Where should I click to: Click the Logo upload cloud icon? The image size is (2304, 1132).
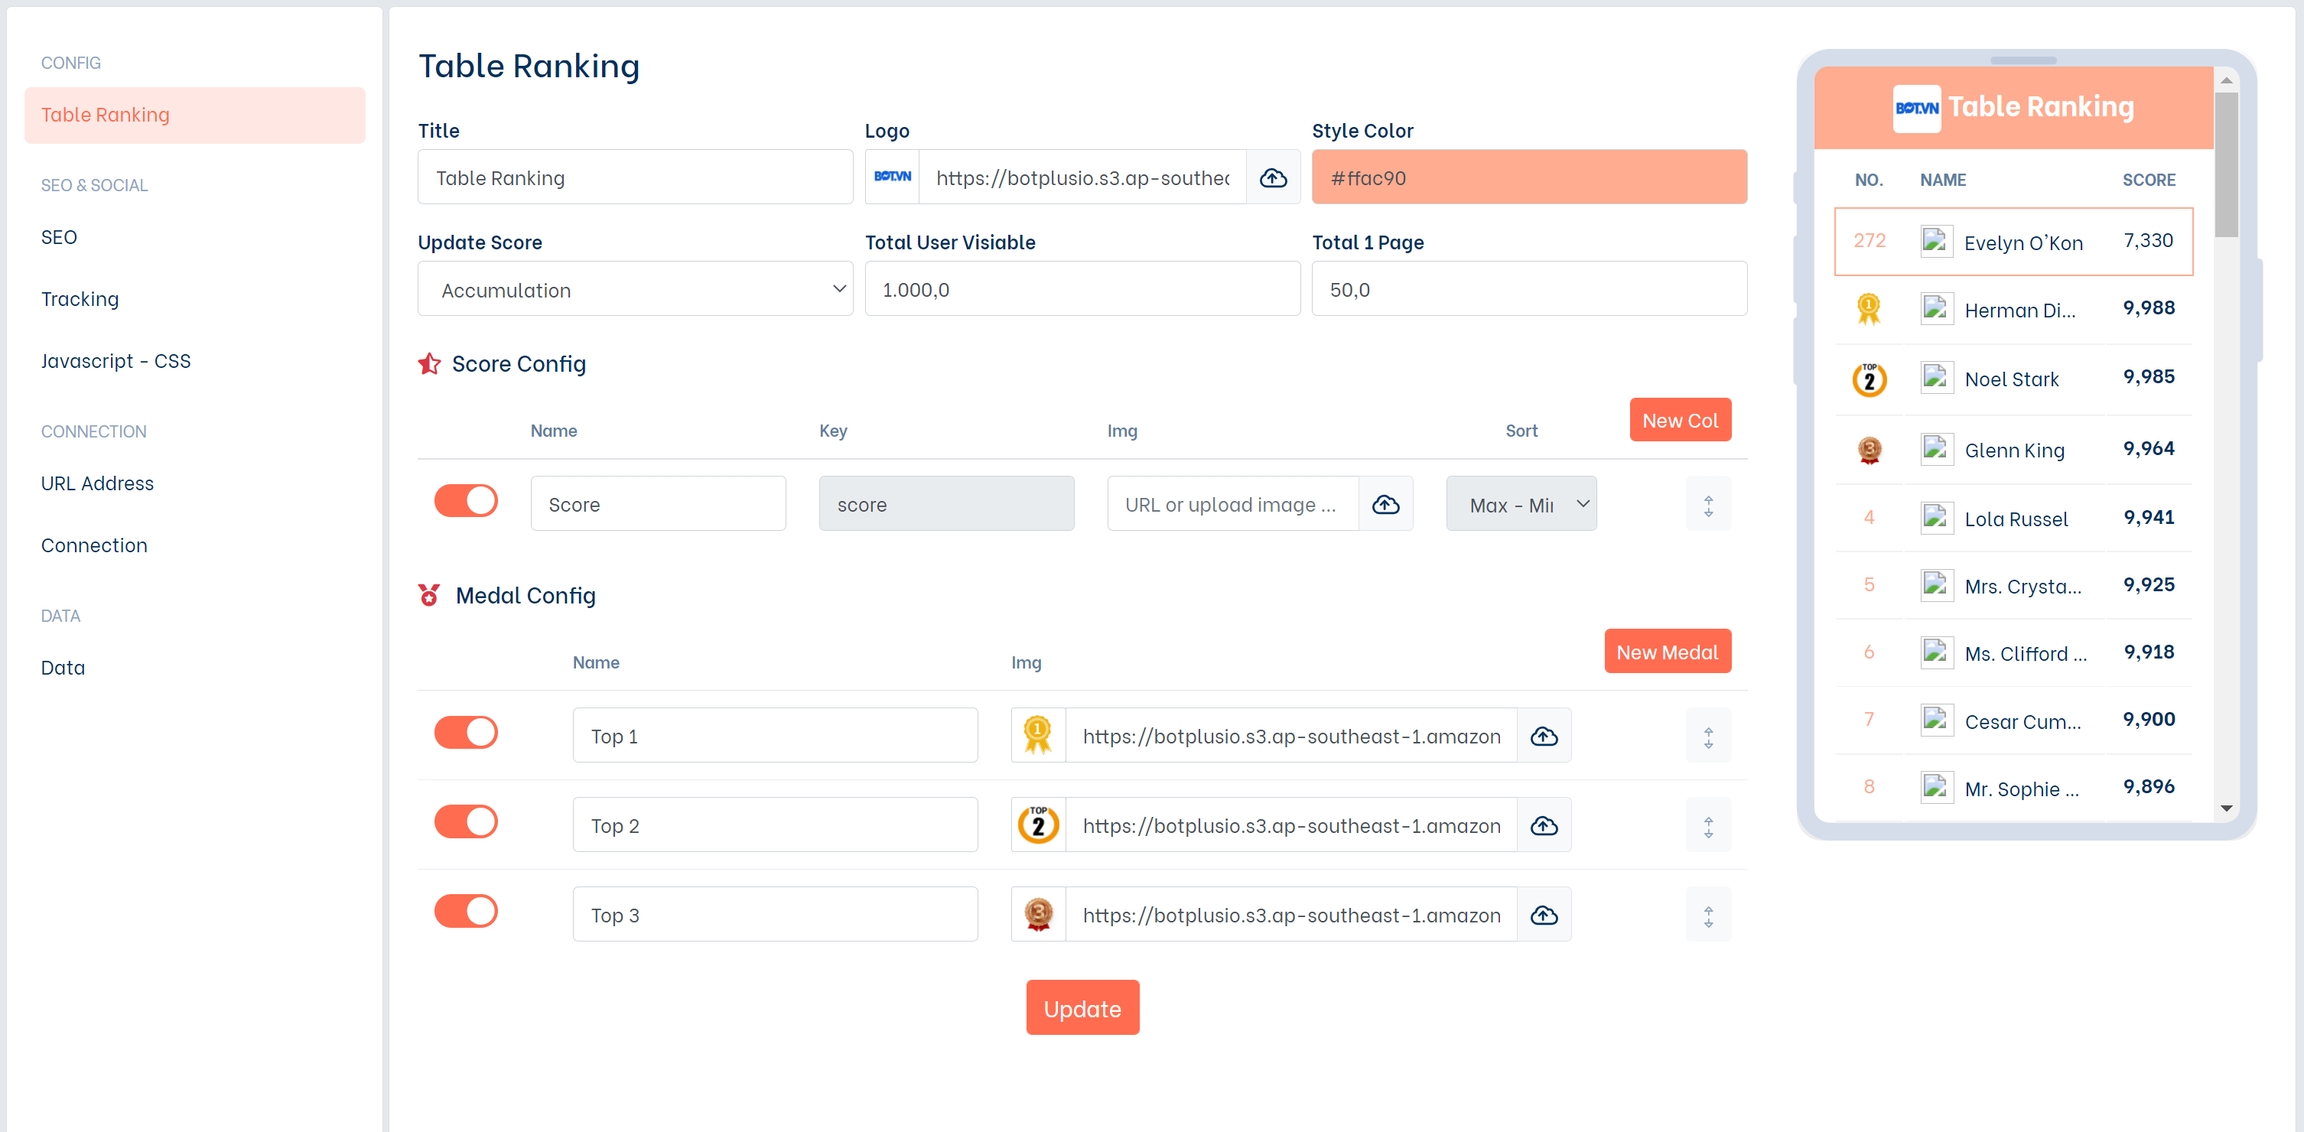pyautogui.click(x=1273, y=178)
